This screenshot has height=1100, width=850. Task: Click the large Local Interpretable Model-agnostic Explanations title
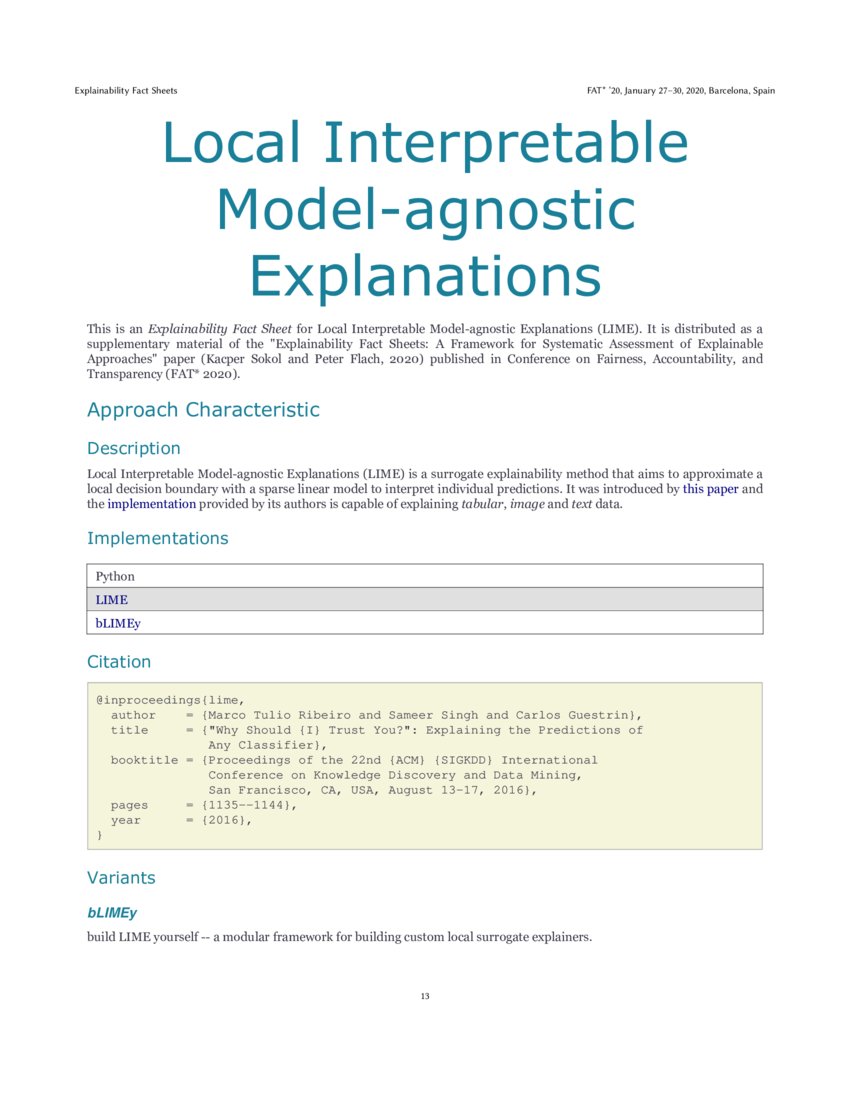tap(425, 210)
